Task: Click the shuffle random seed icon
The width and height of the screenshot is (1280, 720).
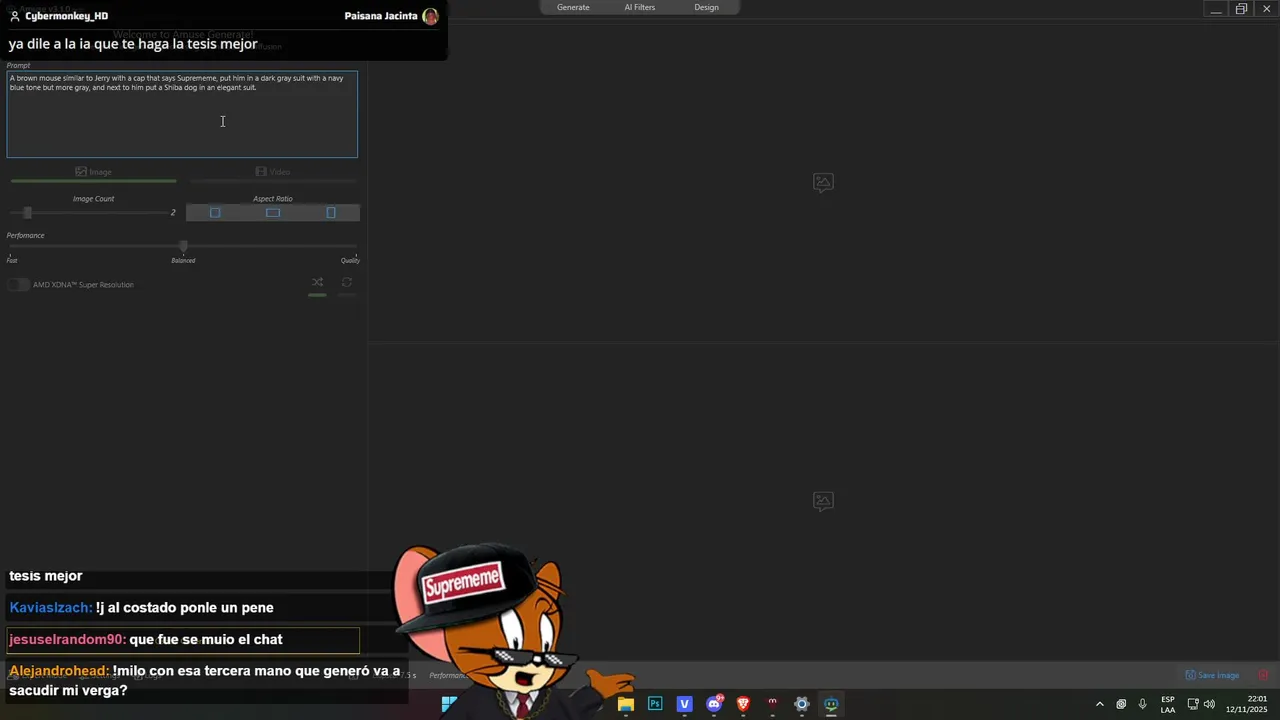Action: pos(317,282)
